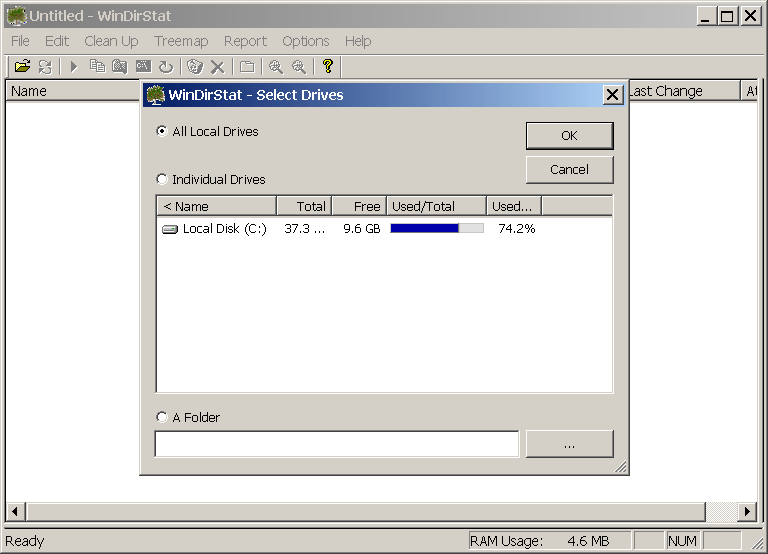Click the Open folder toolbar icon
The width and height of the screenshot is (768, 554).
23,66
